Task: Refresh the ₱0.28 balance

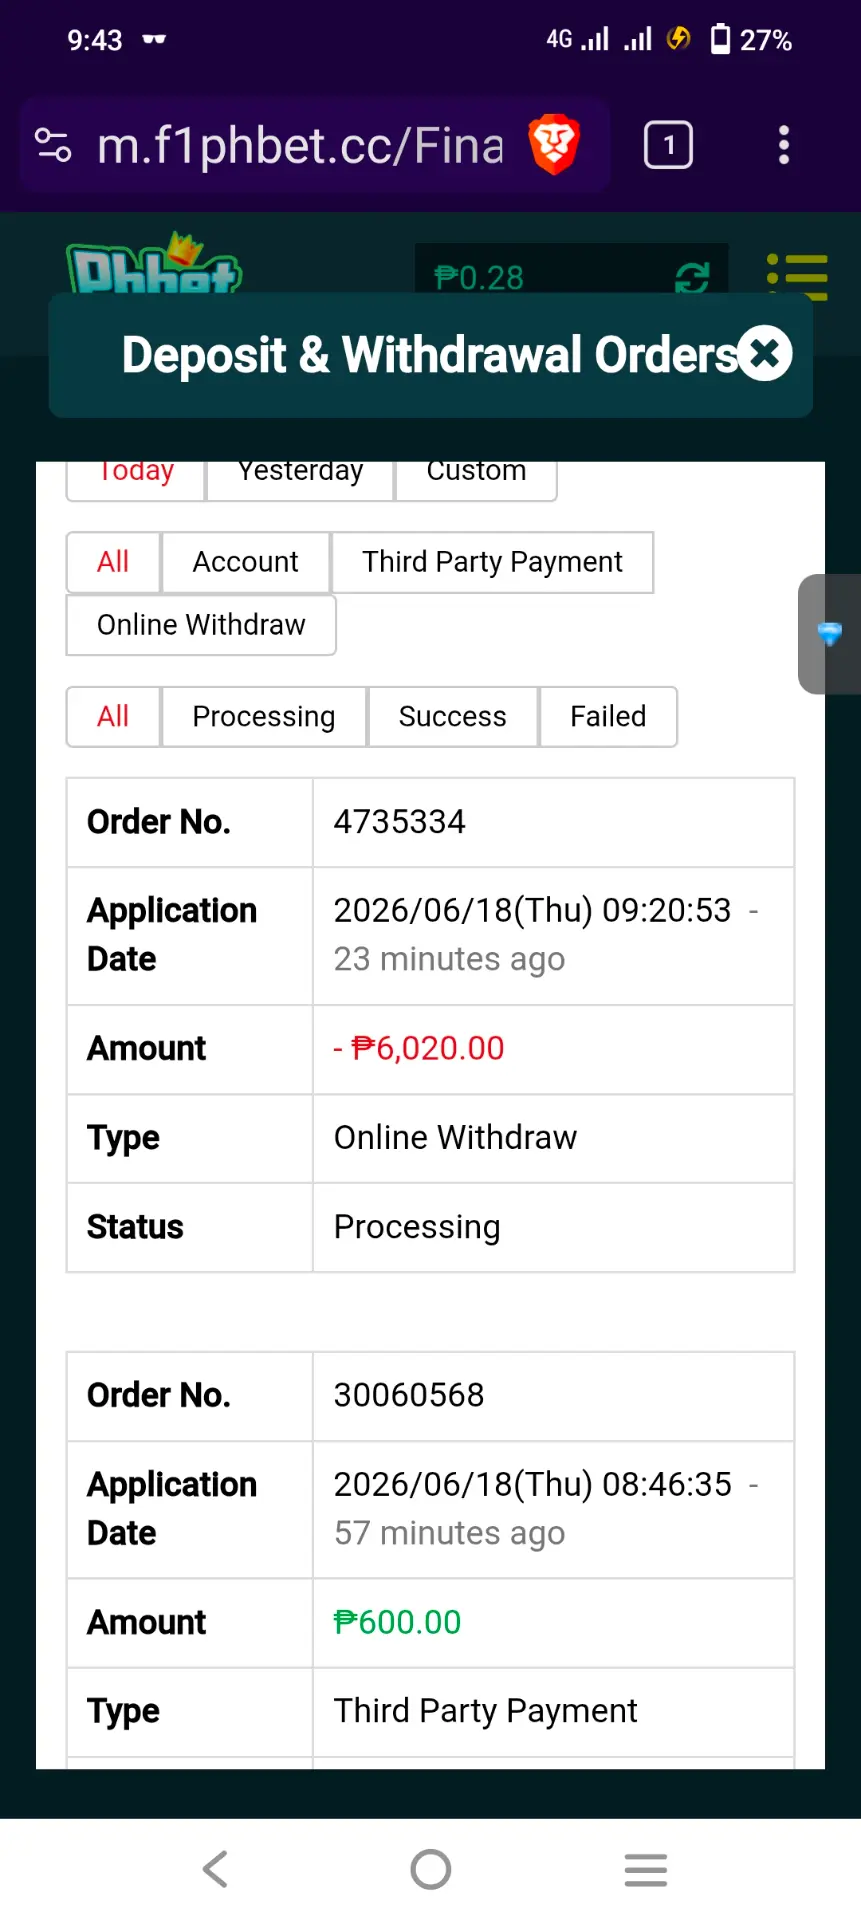Action: (x=692, y=277)
